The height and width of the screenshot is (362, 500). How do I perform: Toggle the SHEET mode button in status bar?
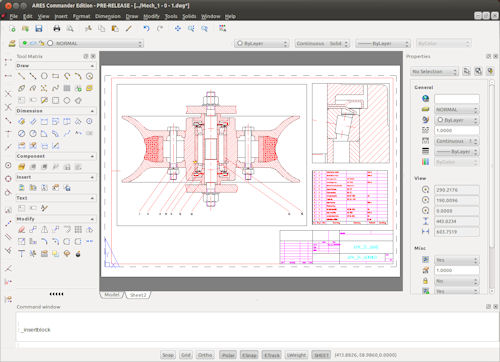tap(321, 355)
